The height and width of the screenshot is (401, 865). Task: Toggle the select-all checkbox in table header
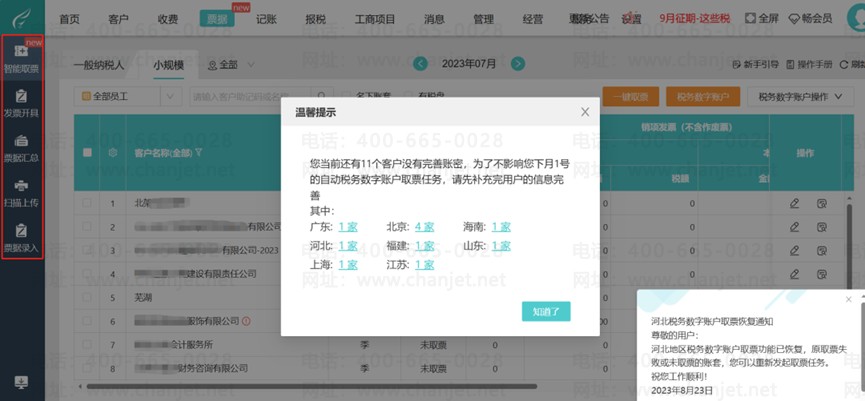tap(87, 153)
